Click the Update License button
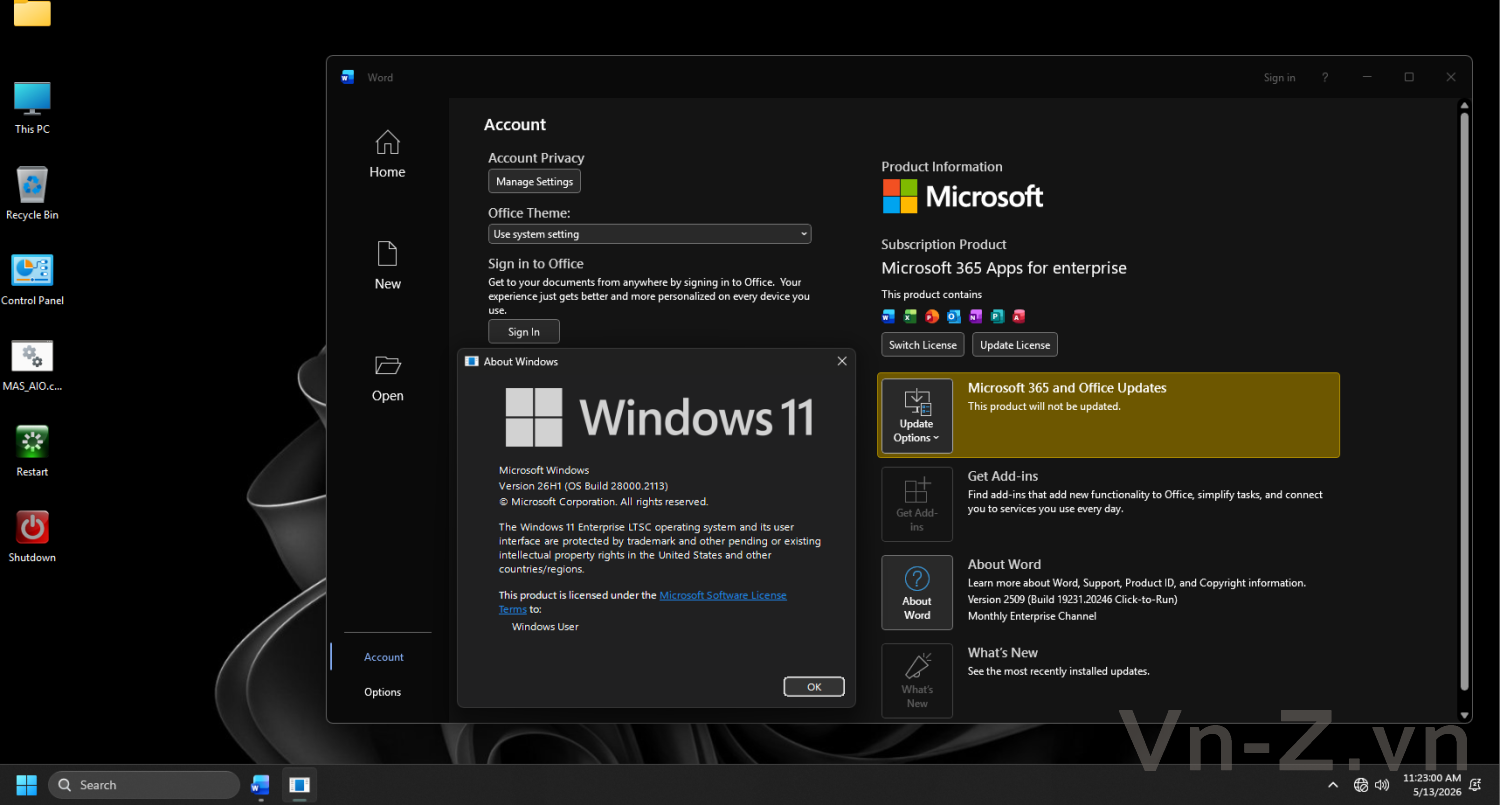 (x=1015, y=345)
